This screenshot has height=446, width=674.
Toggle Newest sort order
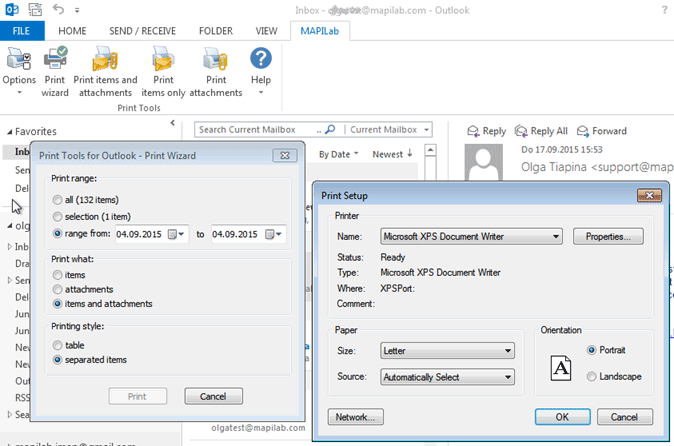pos(392,154)
